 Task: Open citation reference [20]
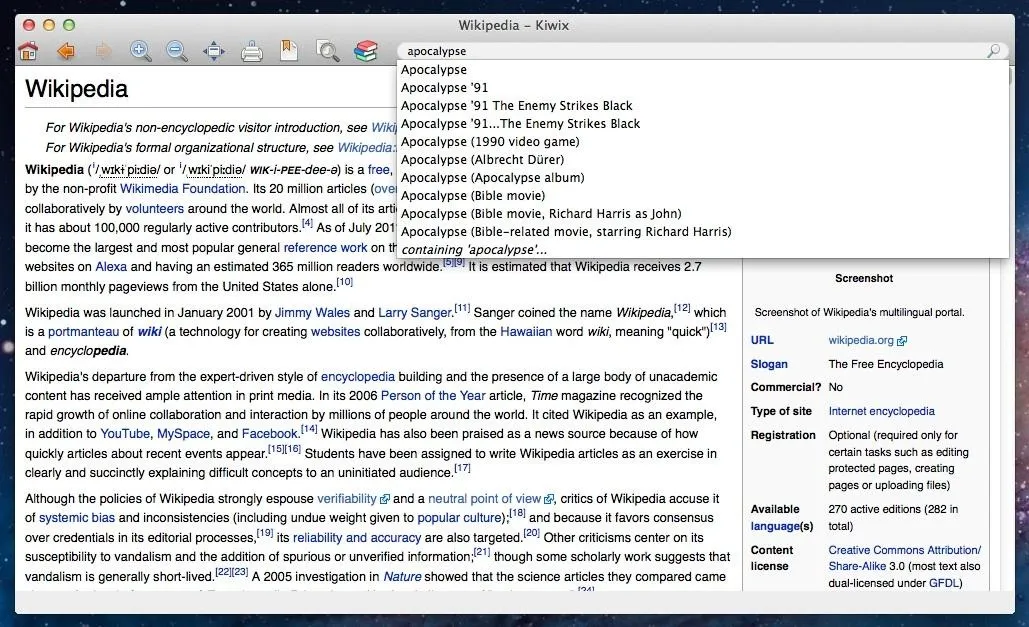(532, 532)
